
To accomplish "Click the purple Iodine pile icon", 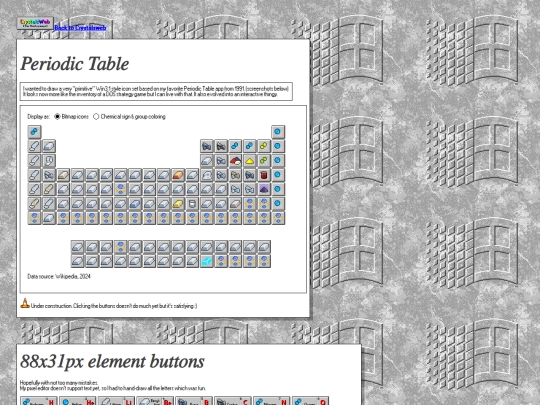I will click(x=264, y=189).
